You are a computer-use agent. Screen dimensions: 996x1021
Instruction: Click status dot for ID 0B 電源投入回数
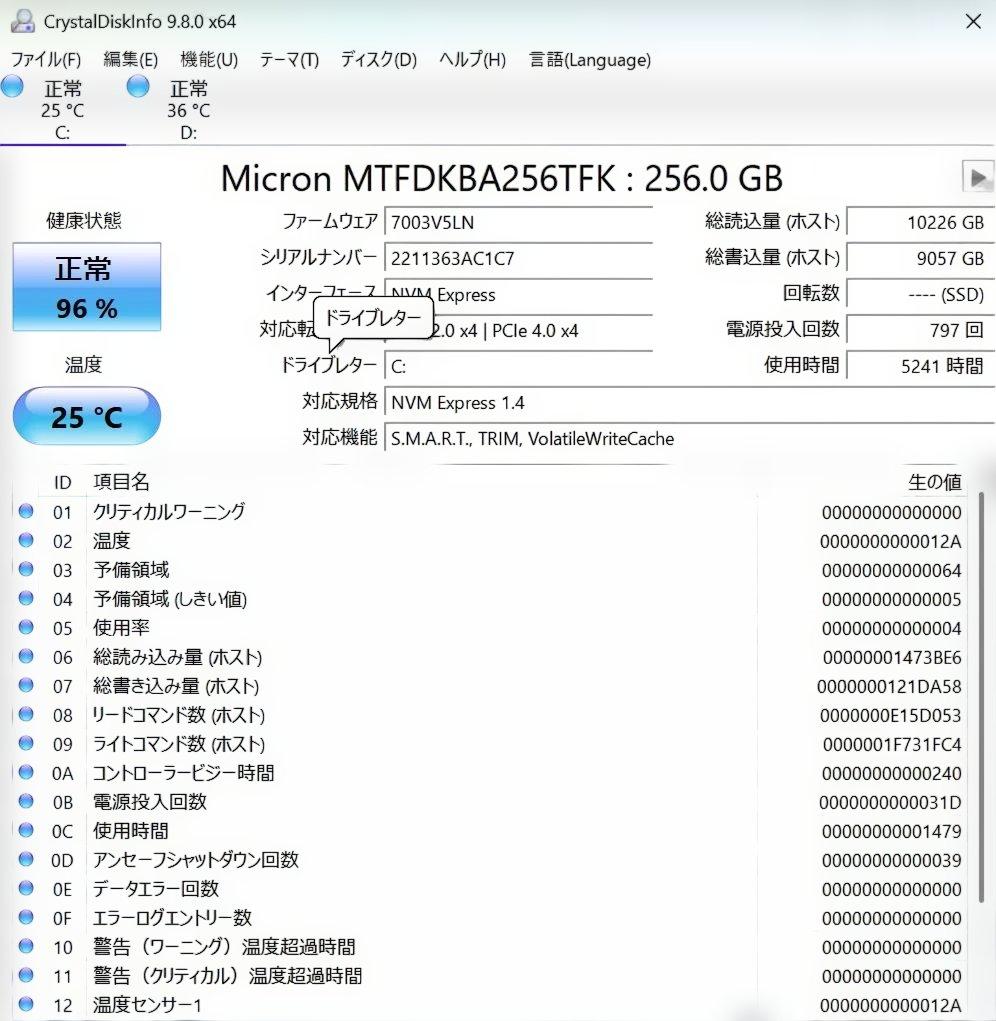click(x=26, y=801)
